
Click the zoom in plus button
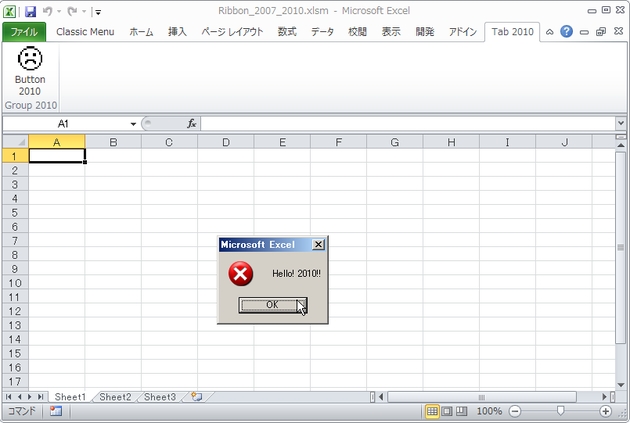pos(605,411)
